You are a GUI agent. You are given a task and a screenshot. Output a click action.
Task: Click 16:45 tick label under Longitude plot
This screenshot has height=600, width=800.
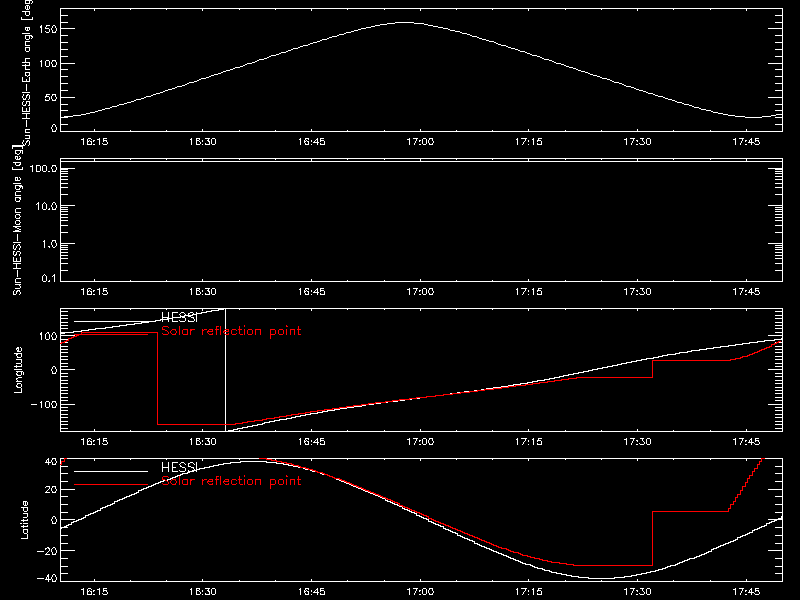[x=311, y=441]
